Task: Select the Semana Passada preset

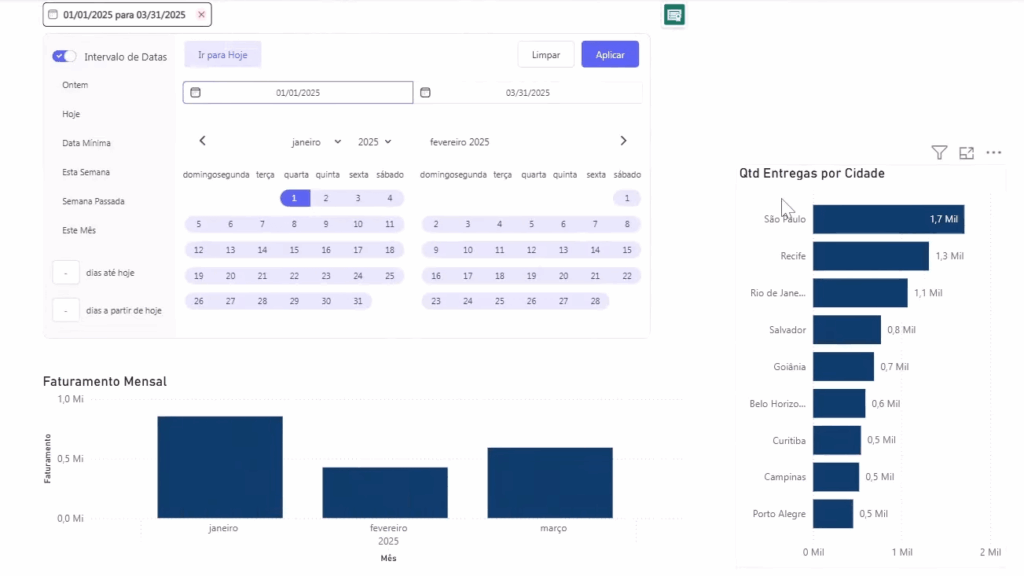Action: (93, 201)
